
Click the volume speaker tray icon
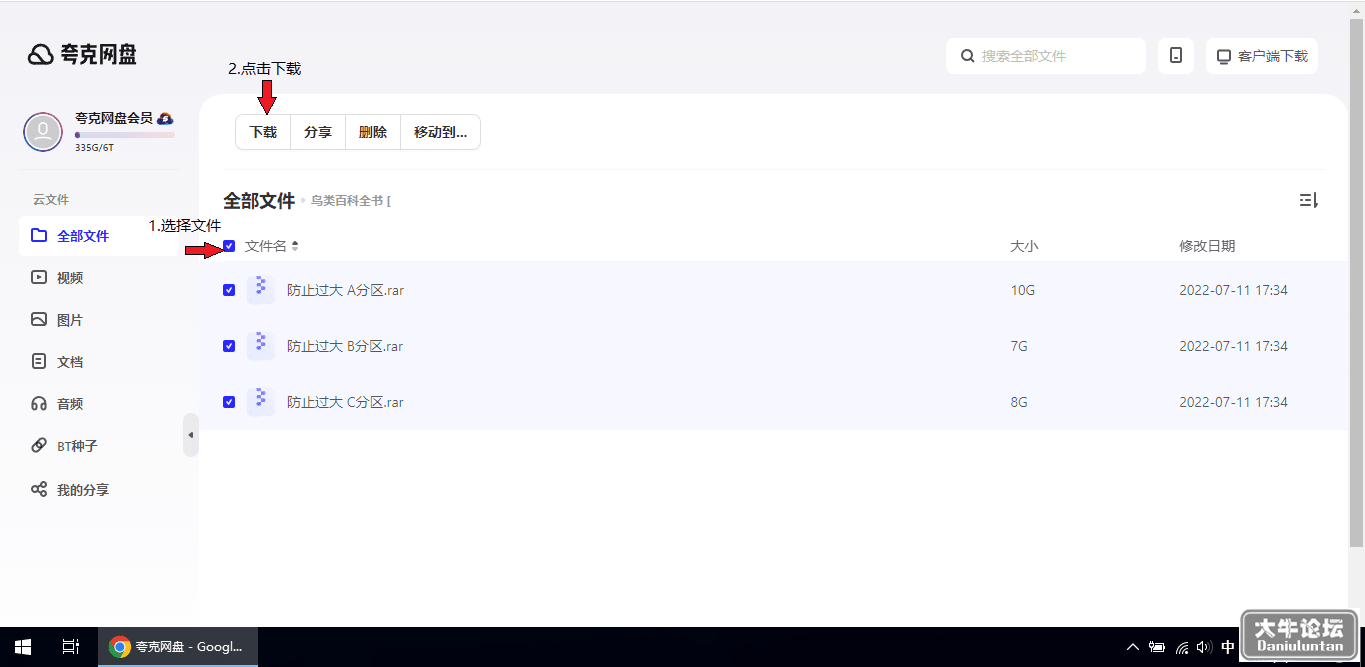1204,647
